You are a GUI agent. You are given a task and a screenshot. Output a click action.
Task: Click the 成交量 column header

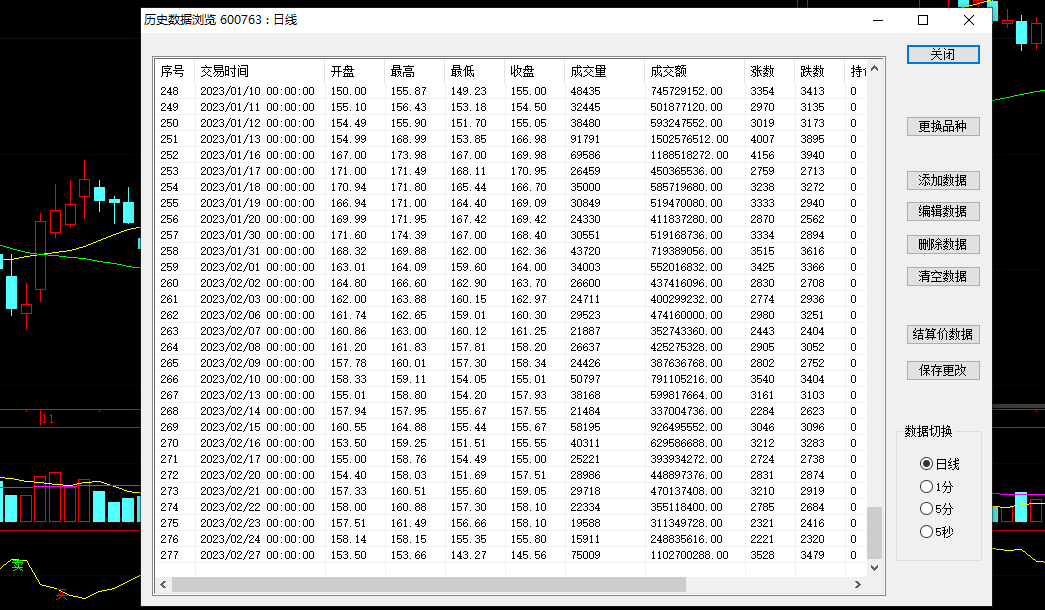point(604,71)
